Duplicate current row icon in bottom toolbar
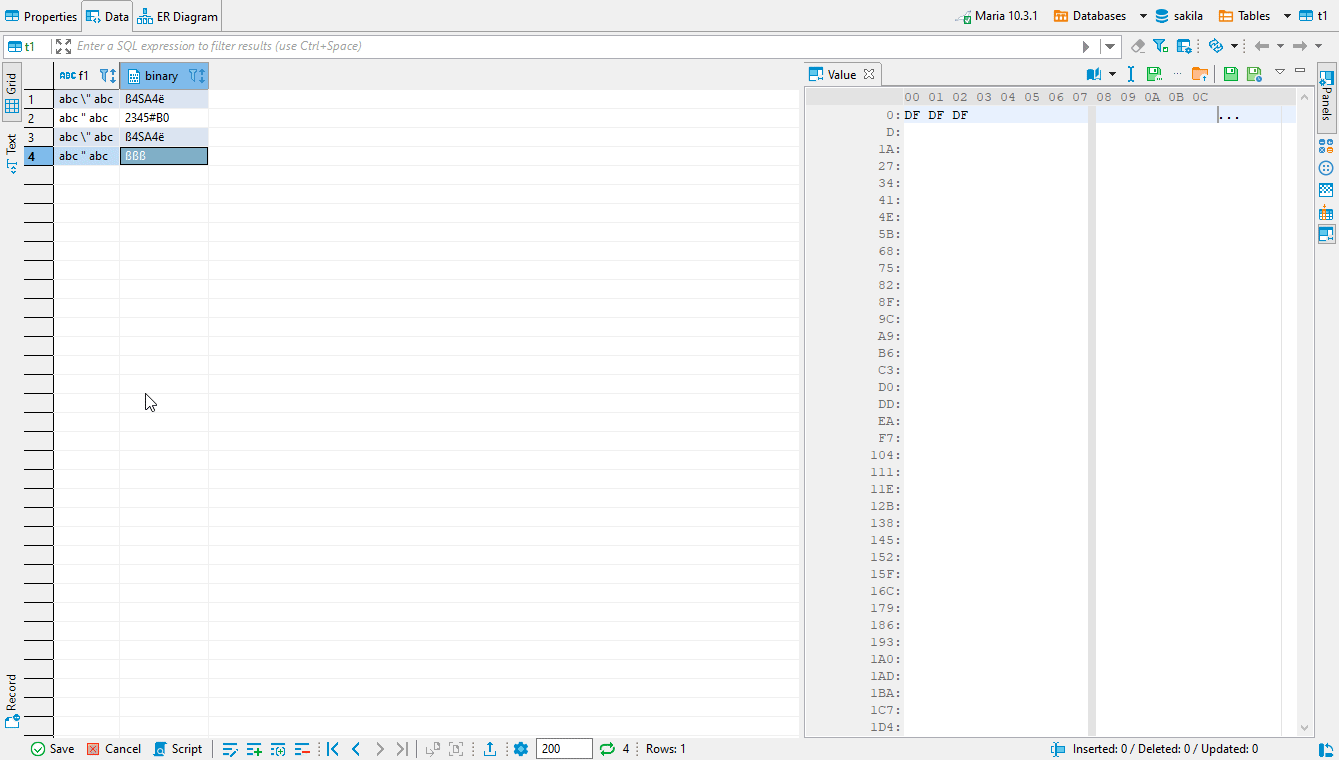The image size is (1339, 760). click(x=278, y=749)
